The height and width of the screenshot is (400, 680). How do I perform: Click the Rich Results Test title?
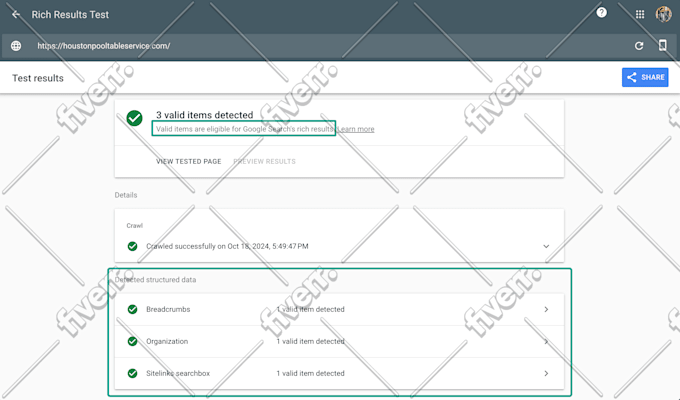point(70,15)
